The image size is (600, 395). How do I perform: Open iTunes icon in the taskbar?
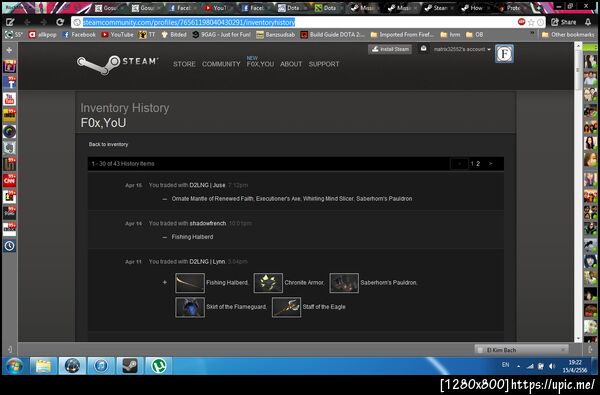(x=101, y=366)
